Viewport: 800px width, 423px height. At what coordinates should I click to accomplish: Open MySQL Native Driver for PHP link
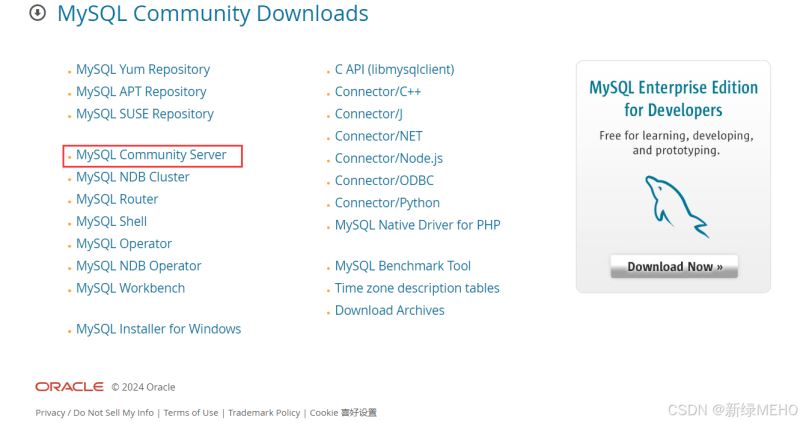[417, 225]
